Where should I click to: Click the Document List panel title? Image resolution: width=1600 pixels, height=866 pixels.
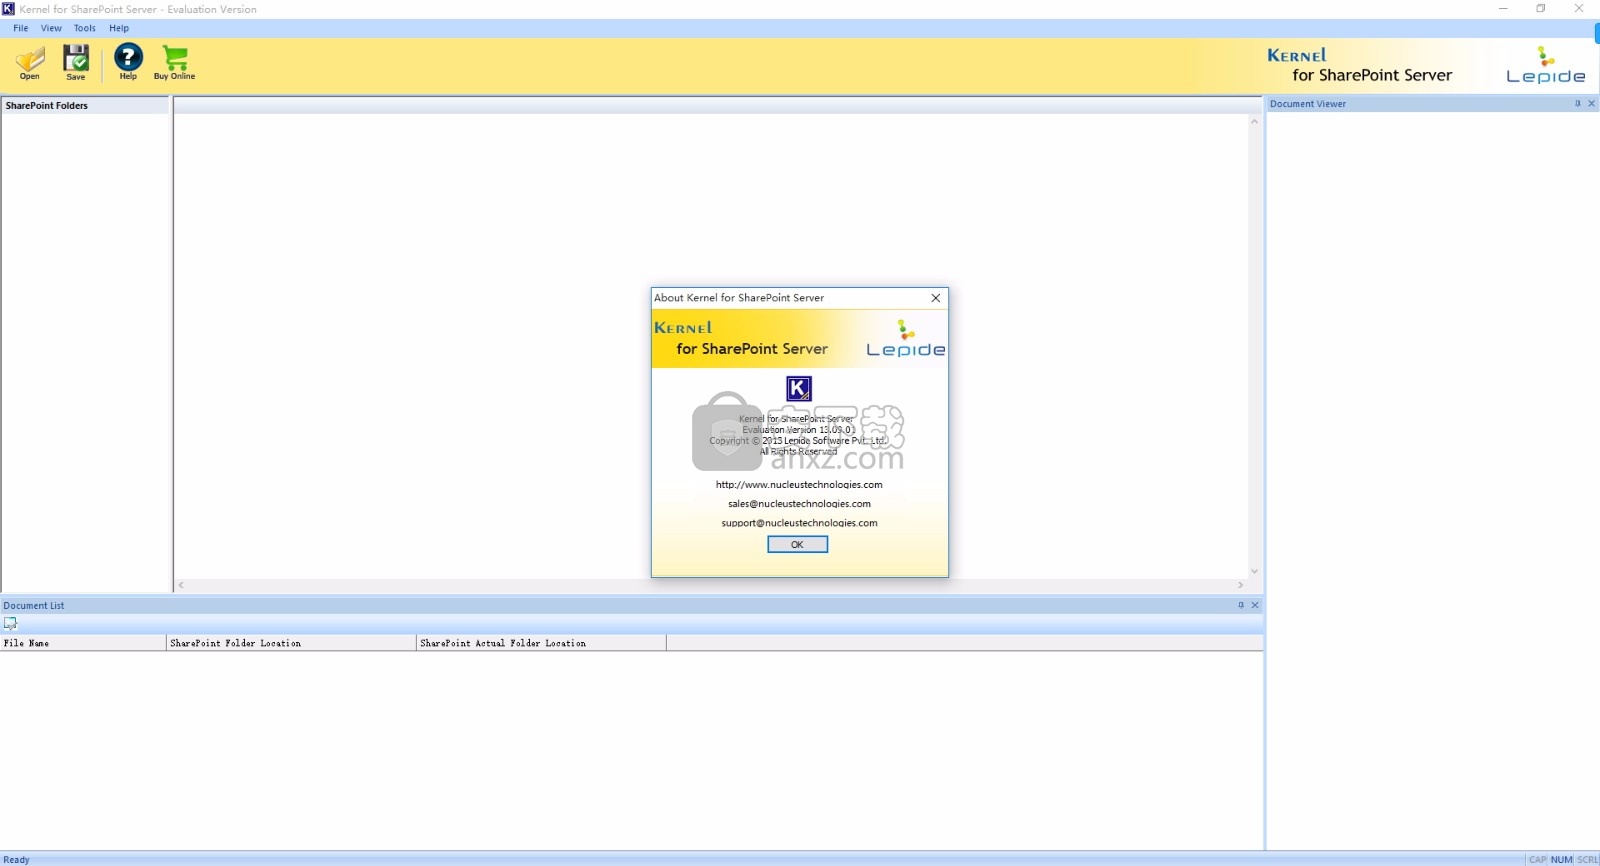[34, 605]
